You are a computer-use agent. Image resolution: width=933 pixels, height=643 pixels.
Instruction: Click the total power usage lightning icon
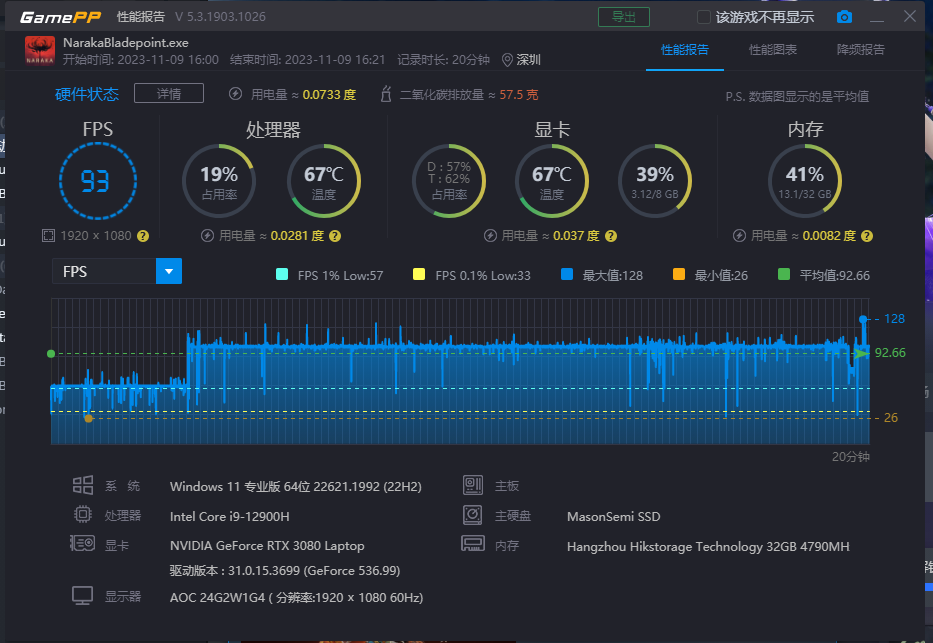(236, 94)
